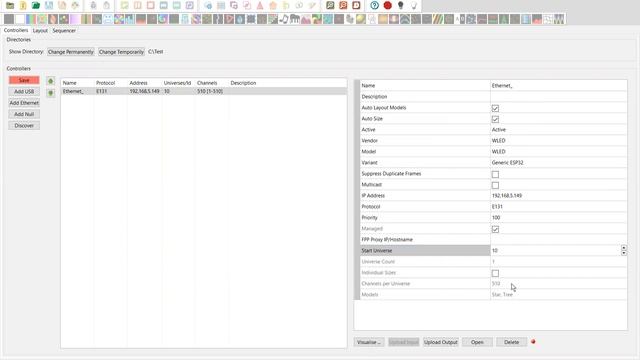Select the Piano effect icon
This screenshot has width=640, height=360.
pos(295,19)
